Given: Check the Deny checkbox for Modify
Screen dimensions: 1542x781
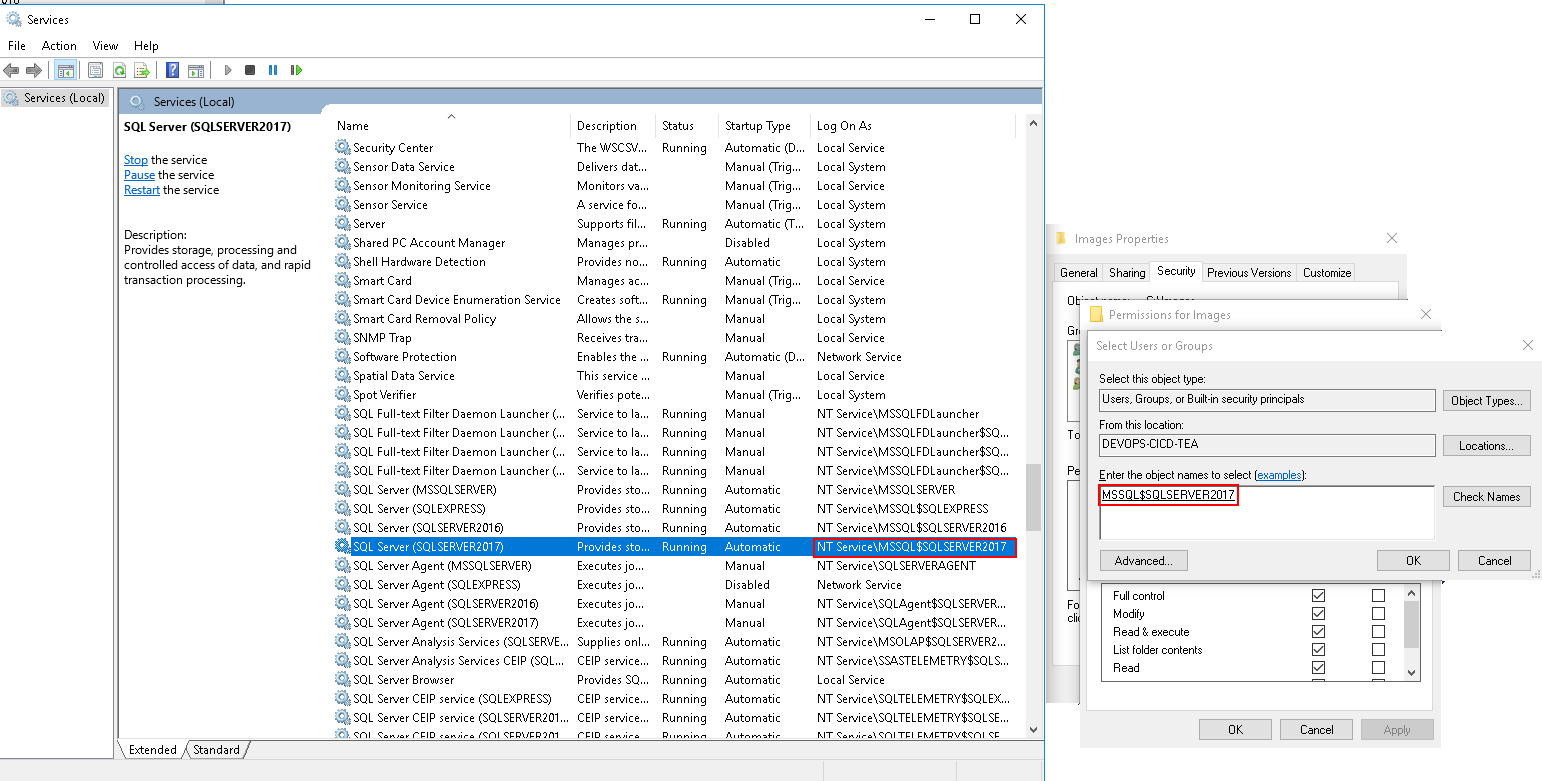Looking at the screenshot, I should pyautogui.click(x=1378, y=614).
